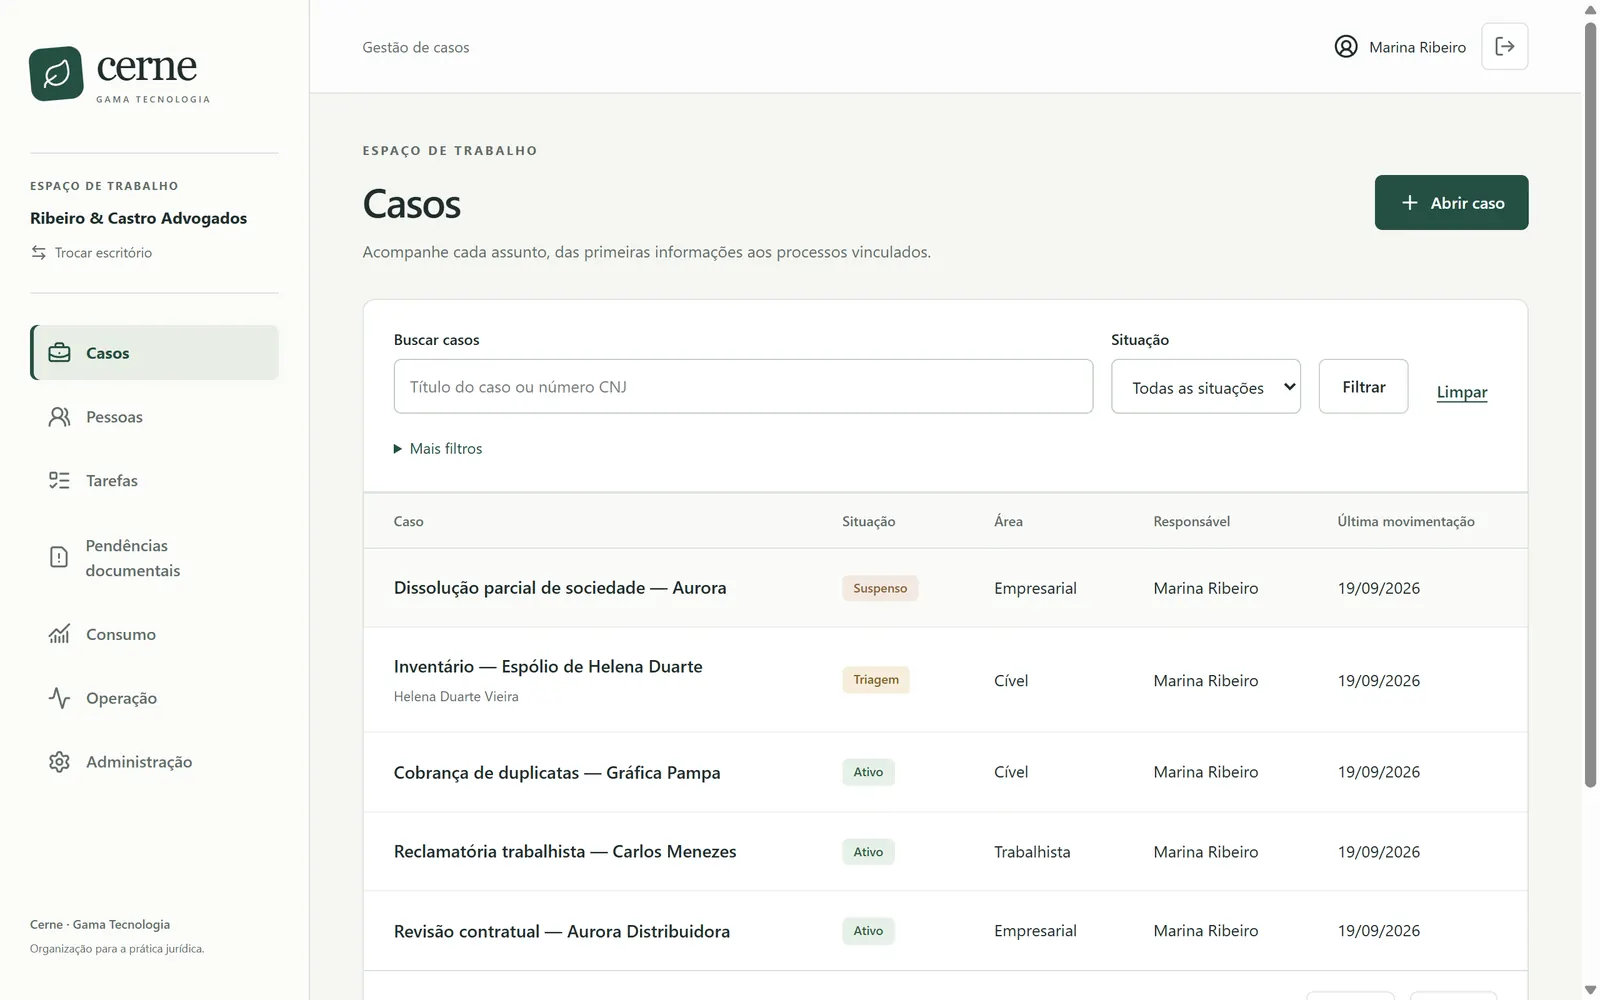1600x1000 pixels.
Task: Open the Todas as situações dropdown
Action: 1205,387
